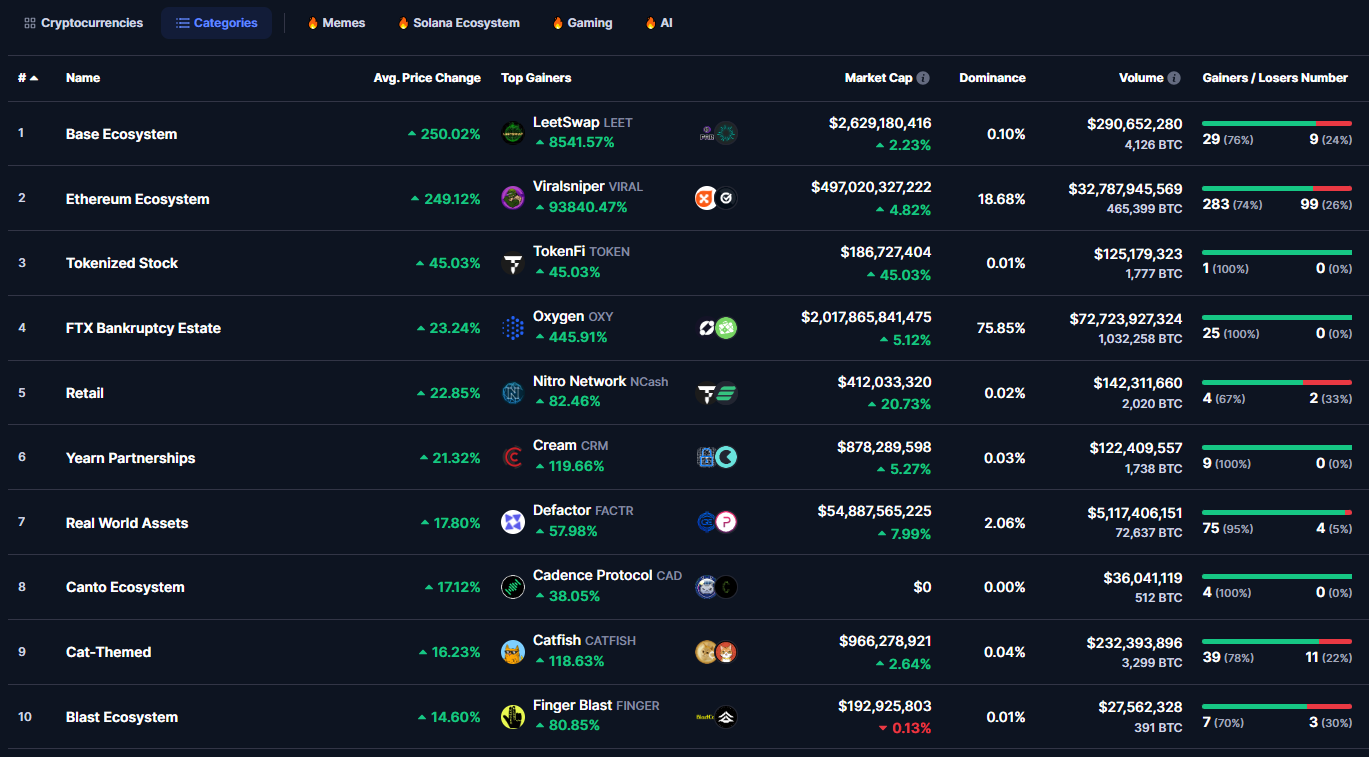
Task: Click the coin logo pair in Base Ecosystem row
Action: 717,133
